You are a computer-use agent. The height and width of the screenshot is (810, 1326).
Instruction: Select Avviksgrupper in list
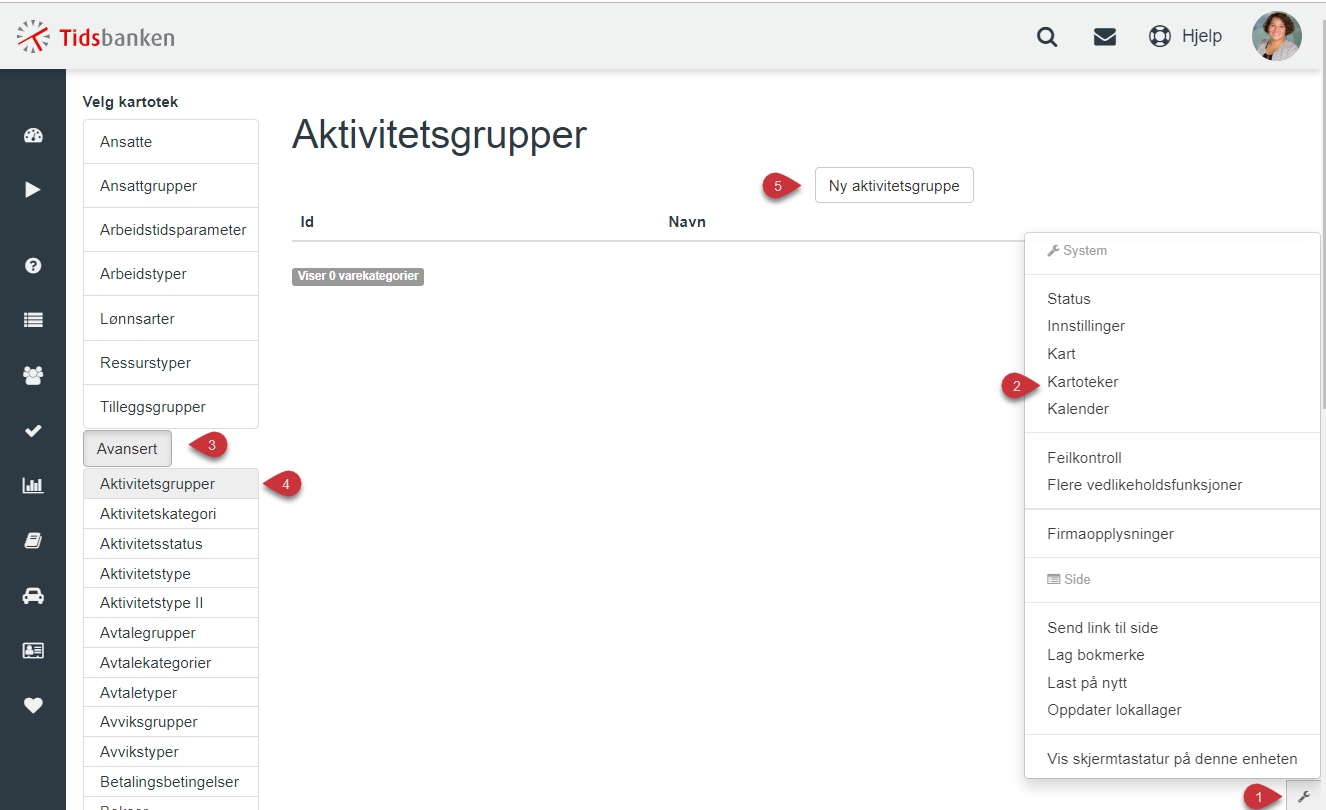[x=171, y=722]
